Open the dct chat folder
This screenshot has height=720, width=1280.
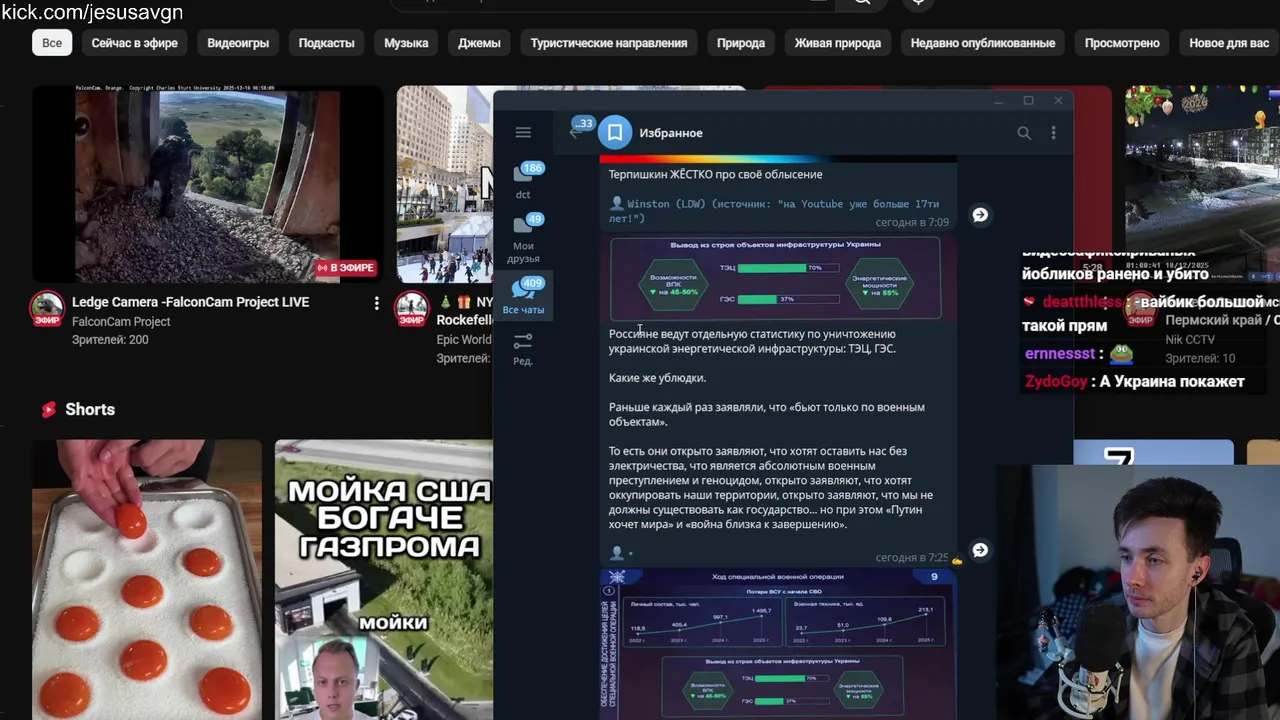[x=523, y=181]
